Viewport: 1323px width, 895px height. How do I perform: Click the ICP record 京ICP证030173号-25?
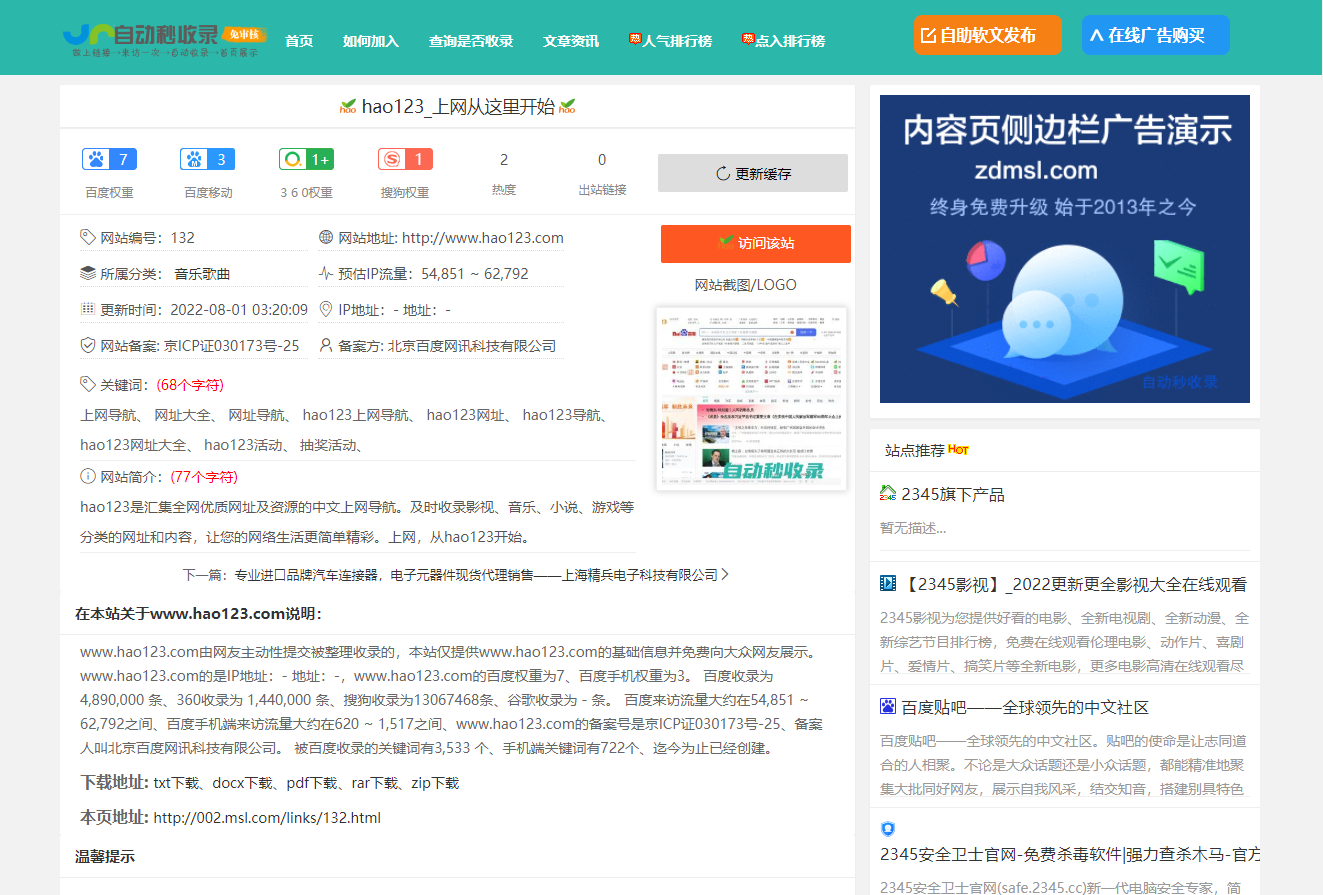[232, 346]
